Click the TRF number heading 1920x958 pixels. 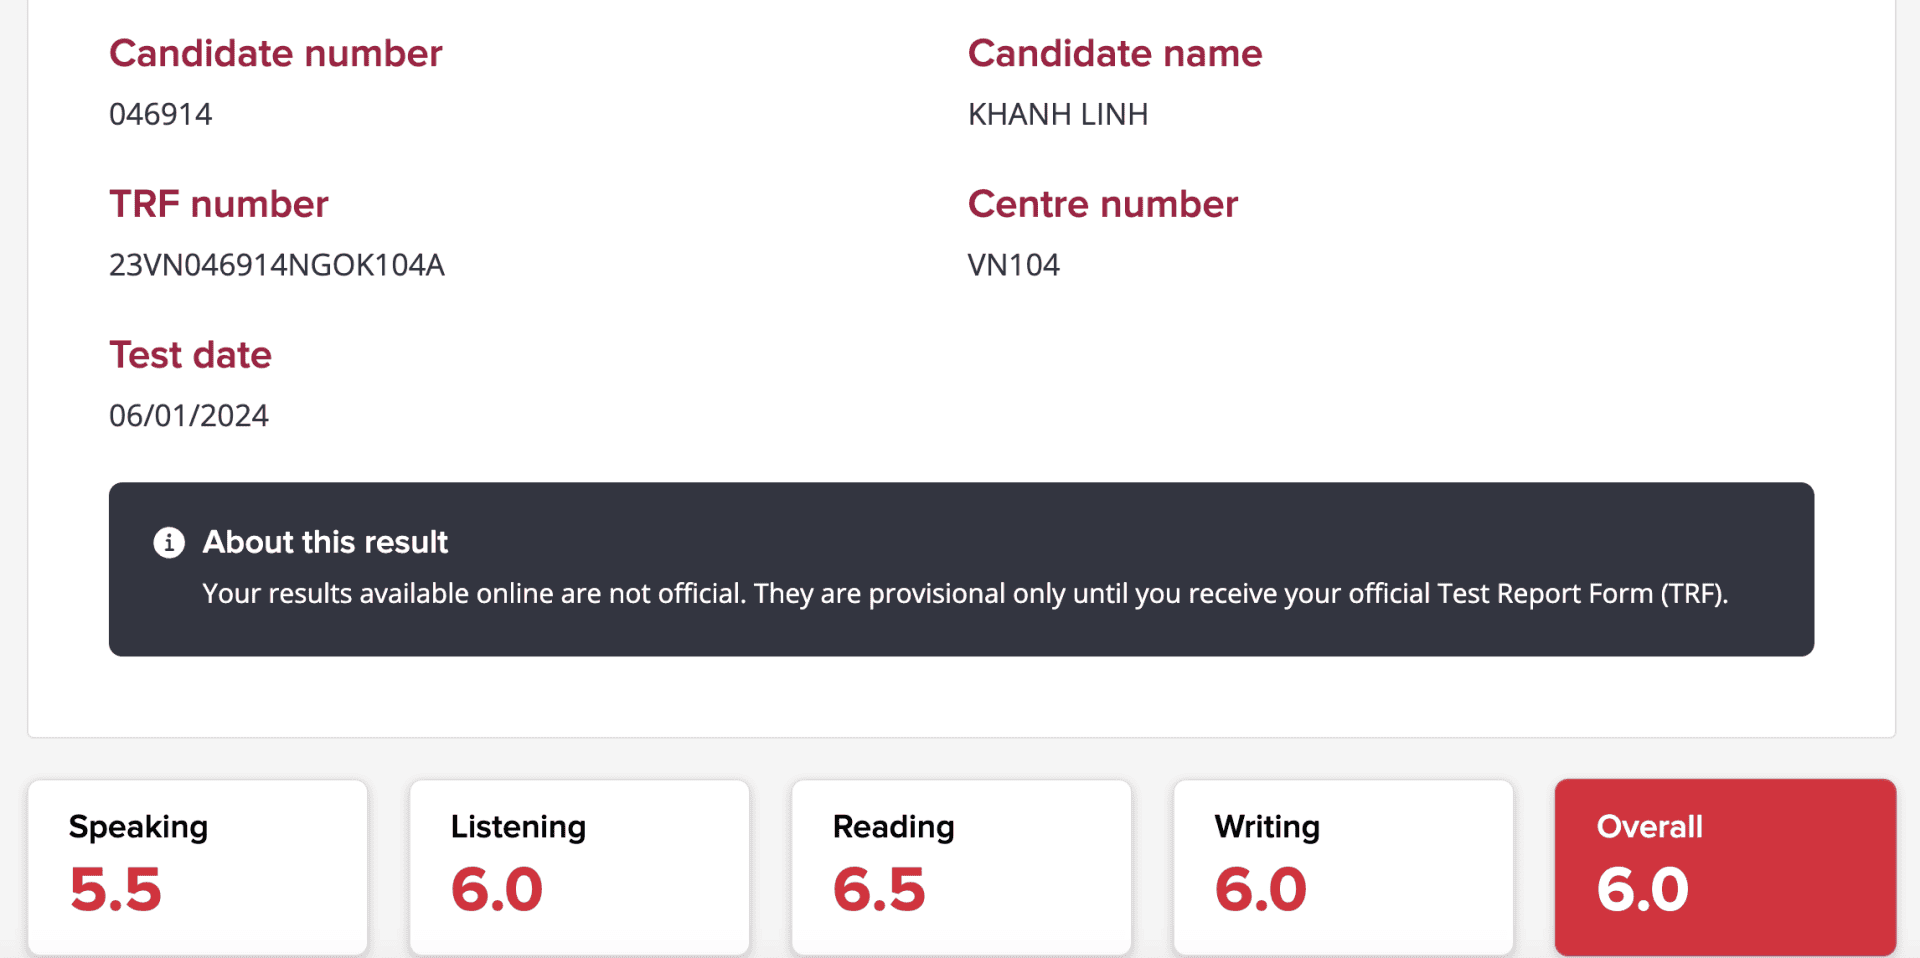coord(218,205)
